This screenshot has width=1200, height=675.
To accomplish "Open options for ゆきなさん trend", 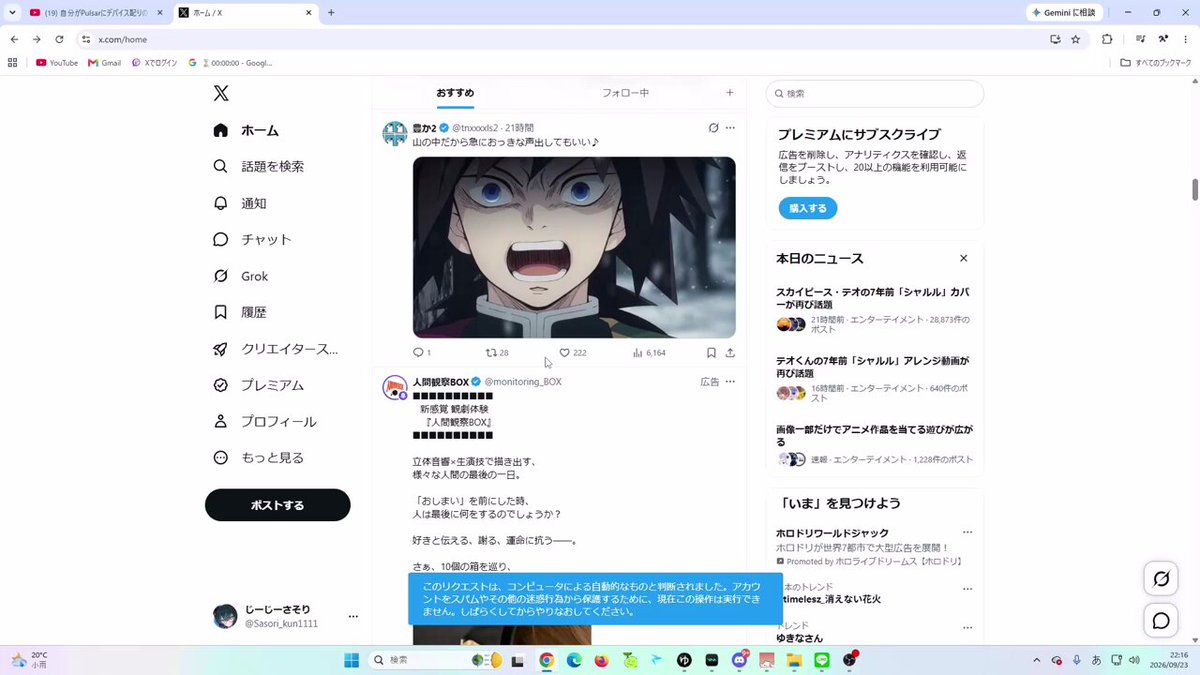I will (x=966, y=626).
